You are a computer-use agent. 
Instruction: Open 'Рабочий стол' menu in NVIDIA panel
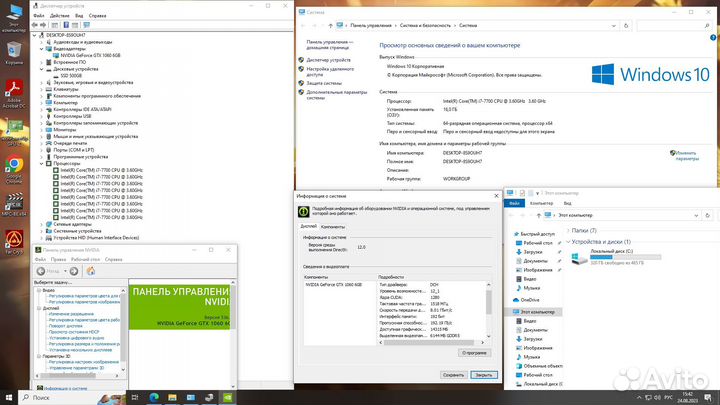pos(85,259)
